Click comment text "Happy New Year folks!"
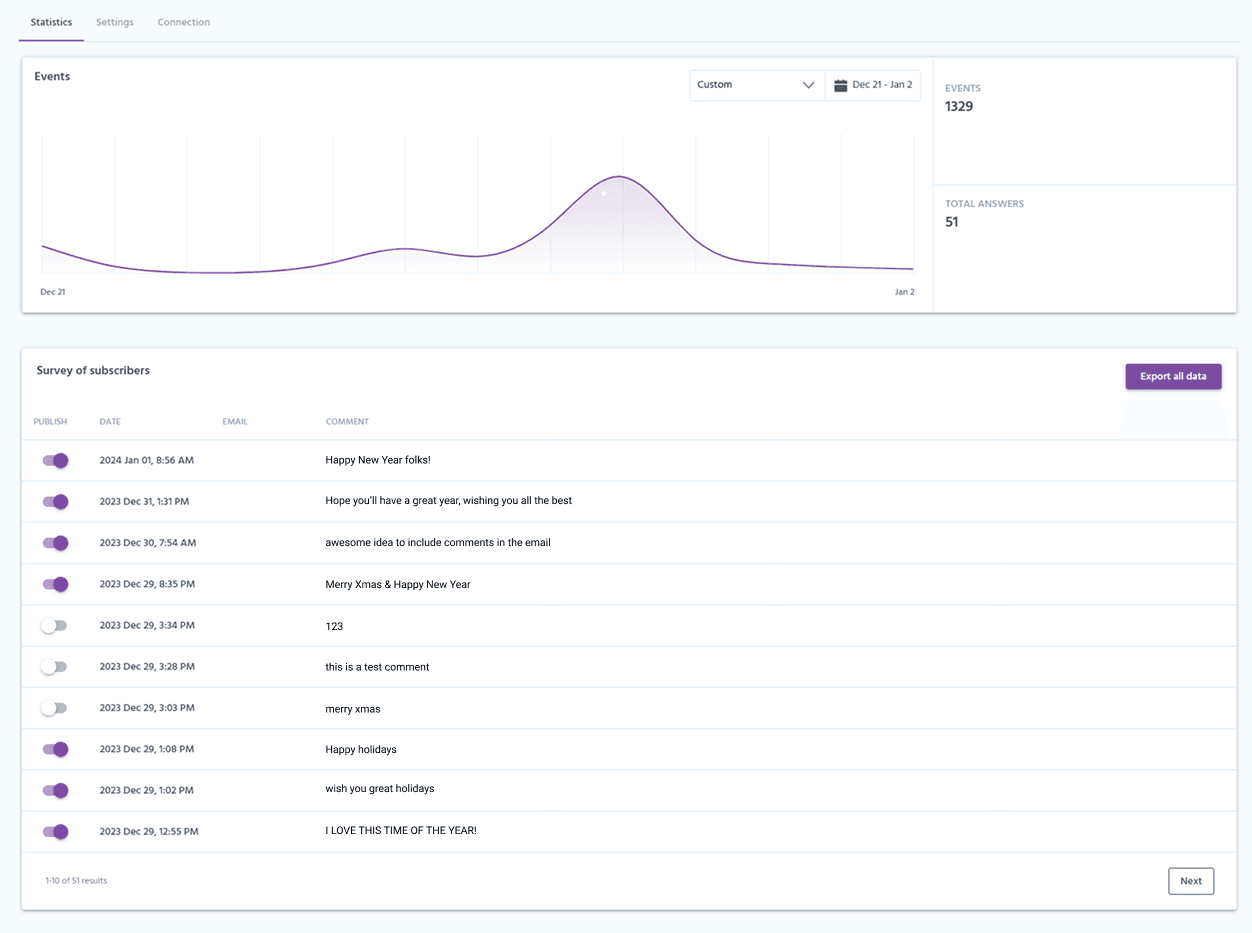 click(378, 460)
